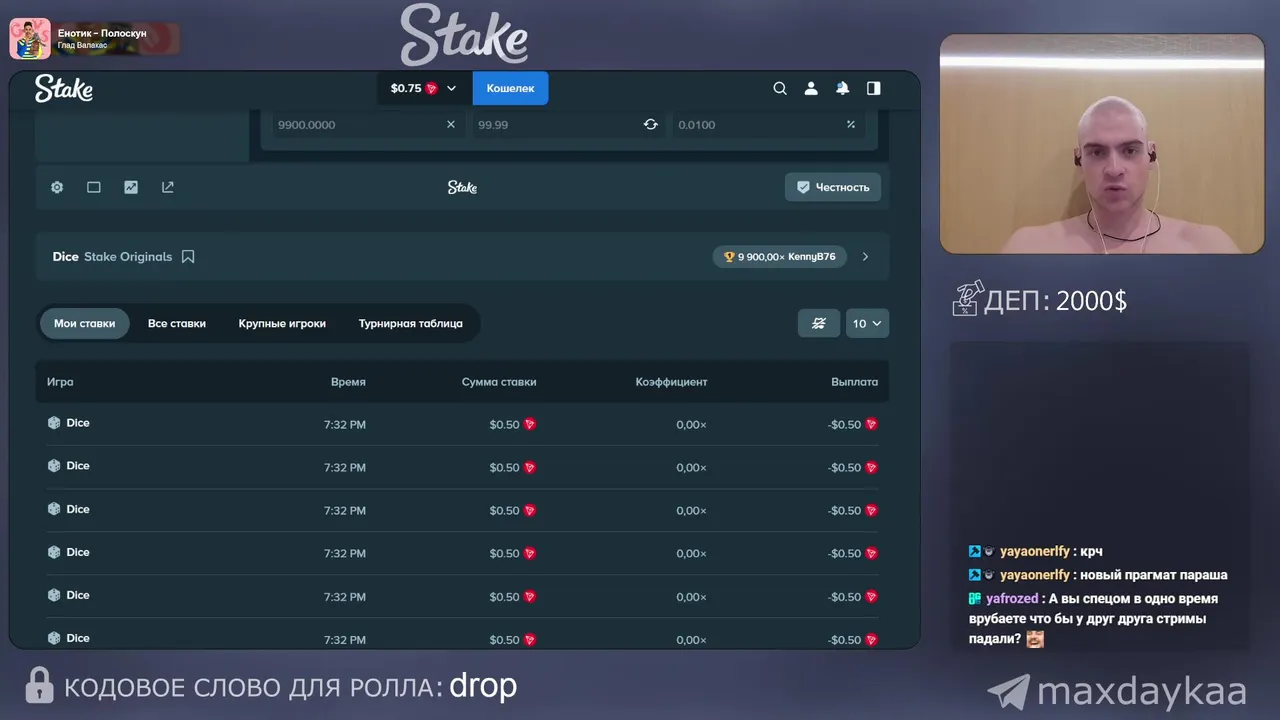Open the 9 900,00× KennyB76 badge
This screenshot has width=1280, height=720.
click(x=779, y=257)
